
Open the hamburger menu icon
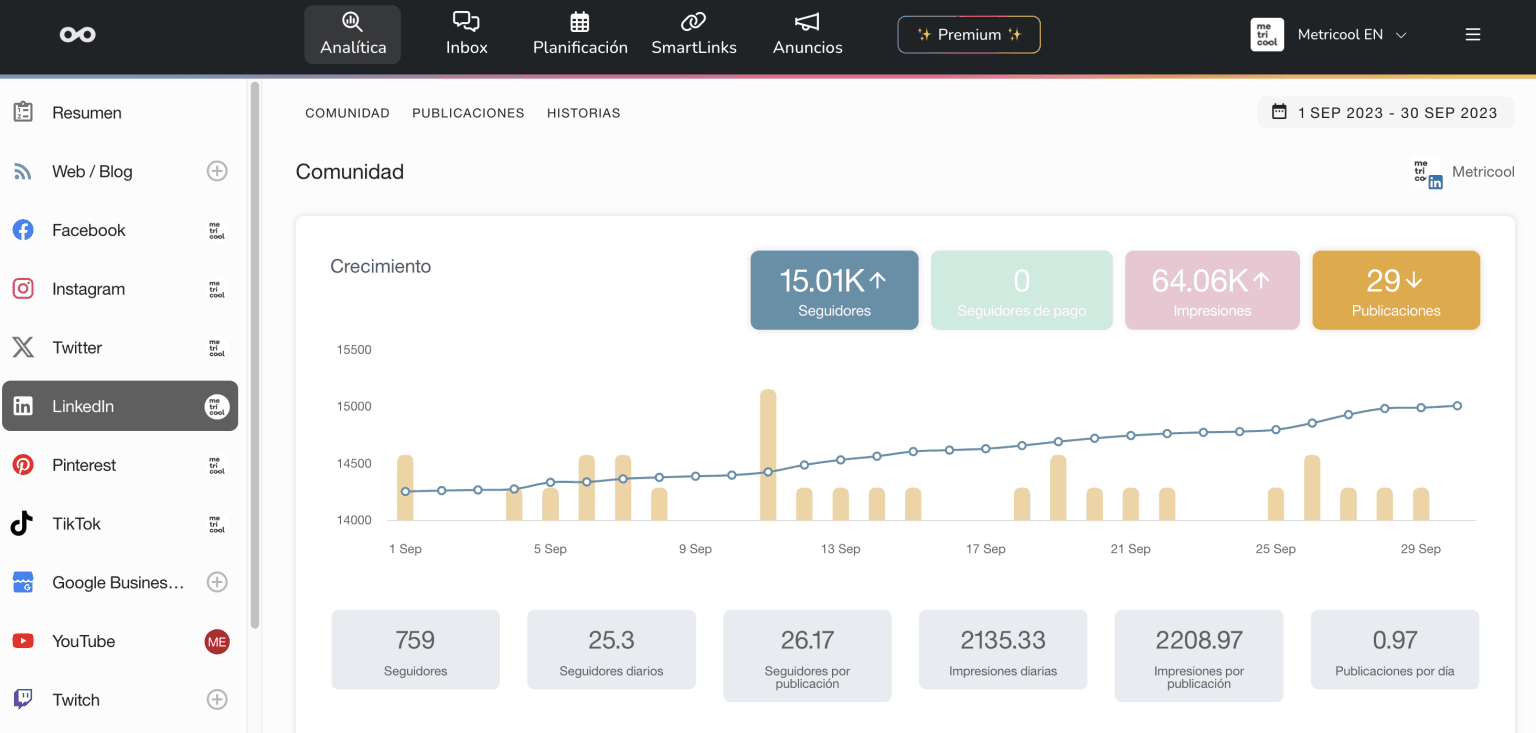point(1472,35)
